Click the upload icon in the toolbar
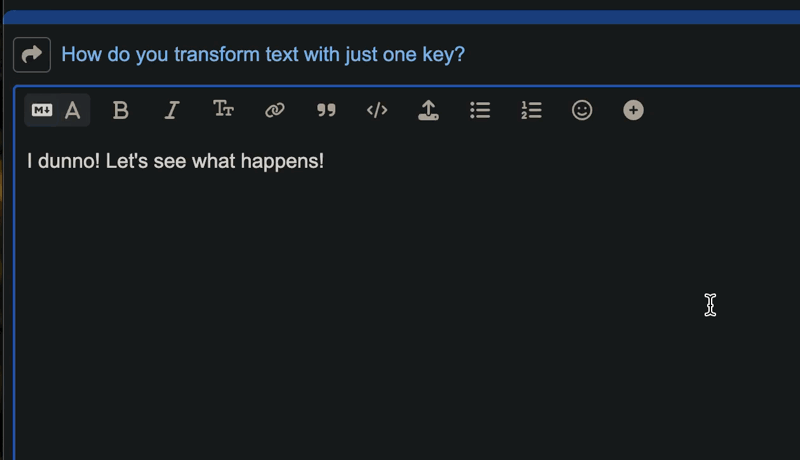Viewport: 800px width, 460px height. click(x=428, y=110)
